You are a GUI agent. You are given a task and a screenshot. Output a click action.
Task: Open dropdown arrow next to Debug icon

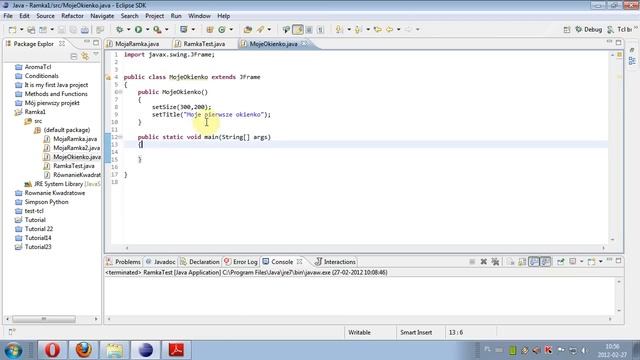(128, 29)
